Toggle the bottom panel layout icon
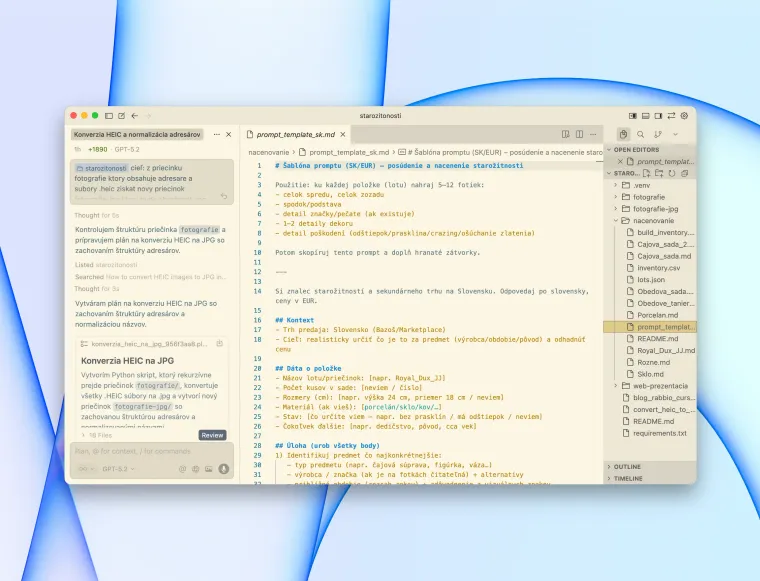 [x=646, y=116]
